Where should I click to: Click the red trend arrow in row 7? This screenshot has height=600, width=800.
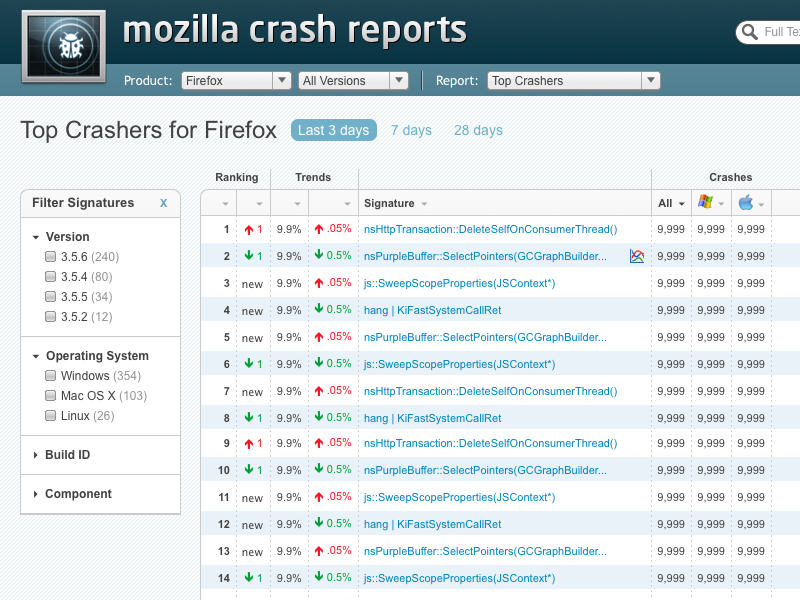[319, 391]
